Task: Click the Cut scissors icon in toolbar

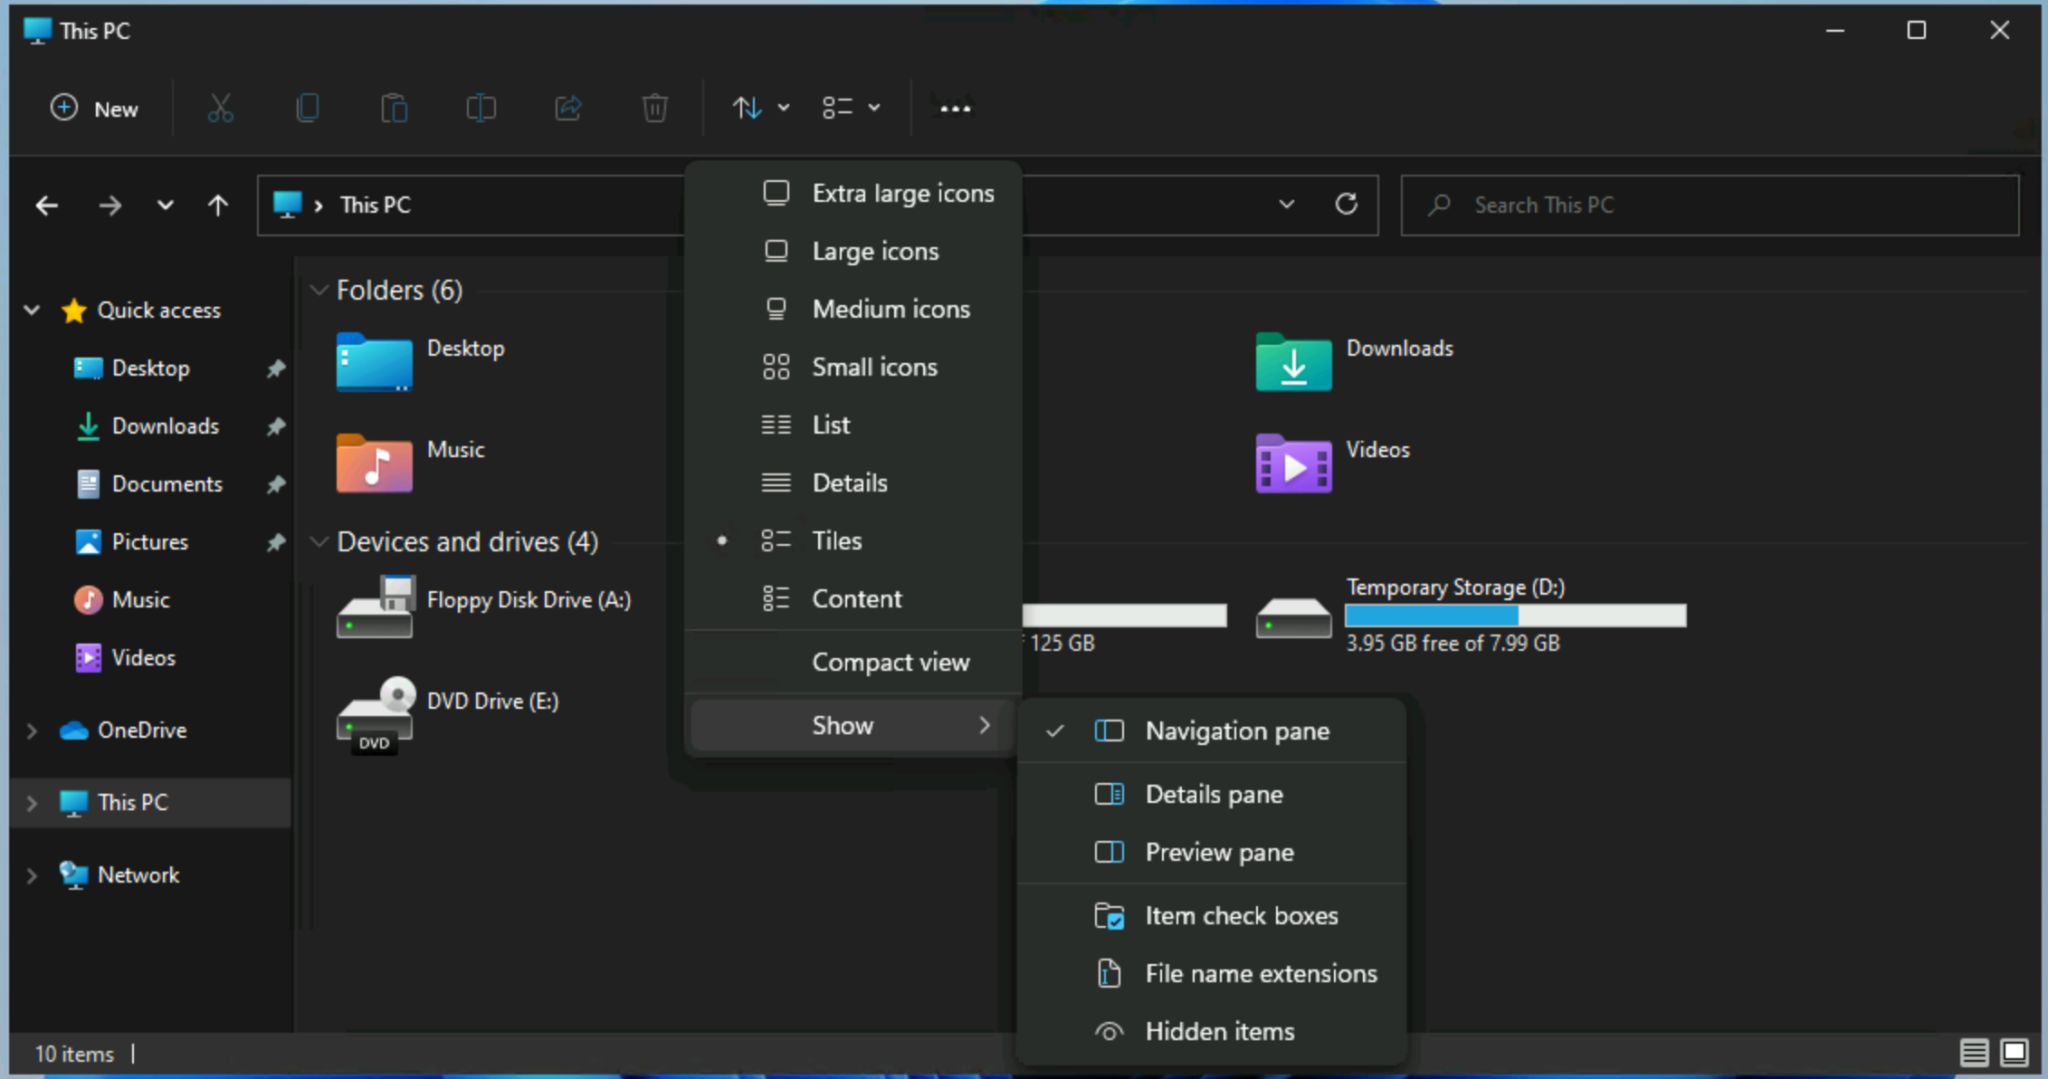Action: coord(220,108)
